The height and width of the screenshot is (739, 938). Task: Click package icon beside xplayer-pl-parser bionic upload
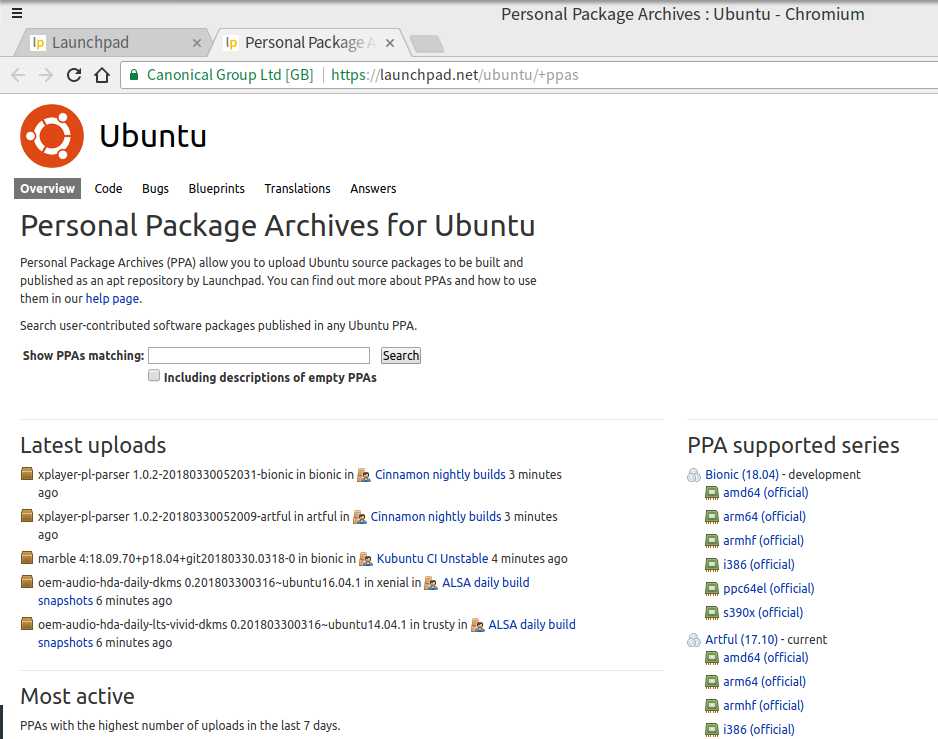(x=27, y=474)
